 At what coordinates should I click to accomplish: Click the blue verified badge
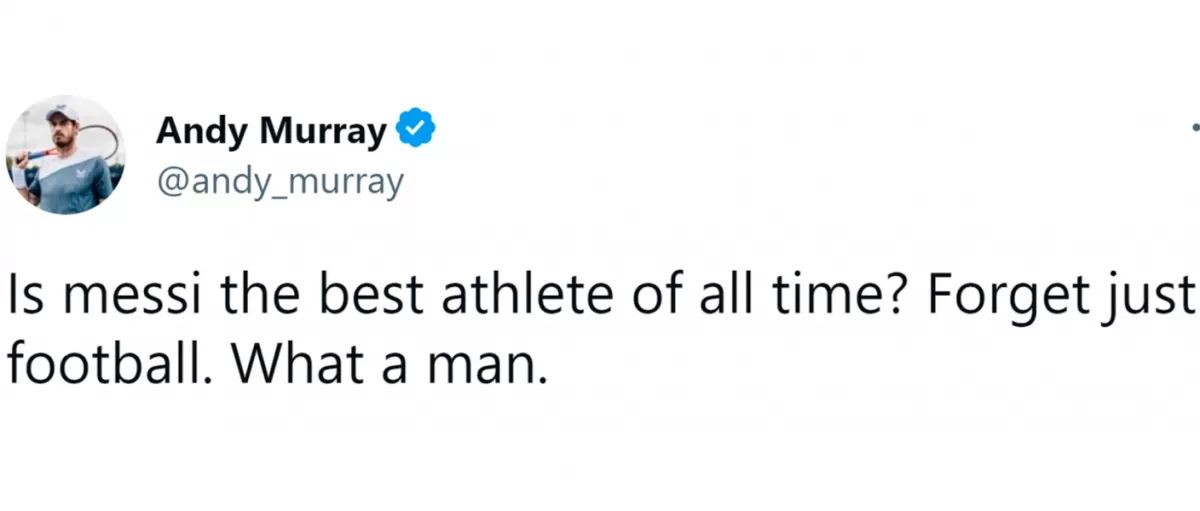click(415, 132)
